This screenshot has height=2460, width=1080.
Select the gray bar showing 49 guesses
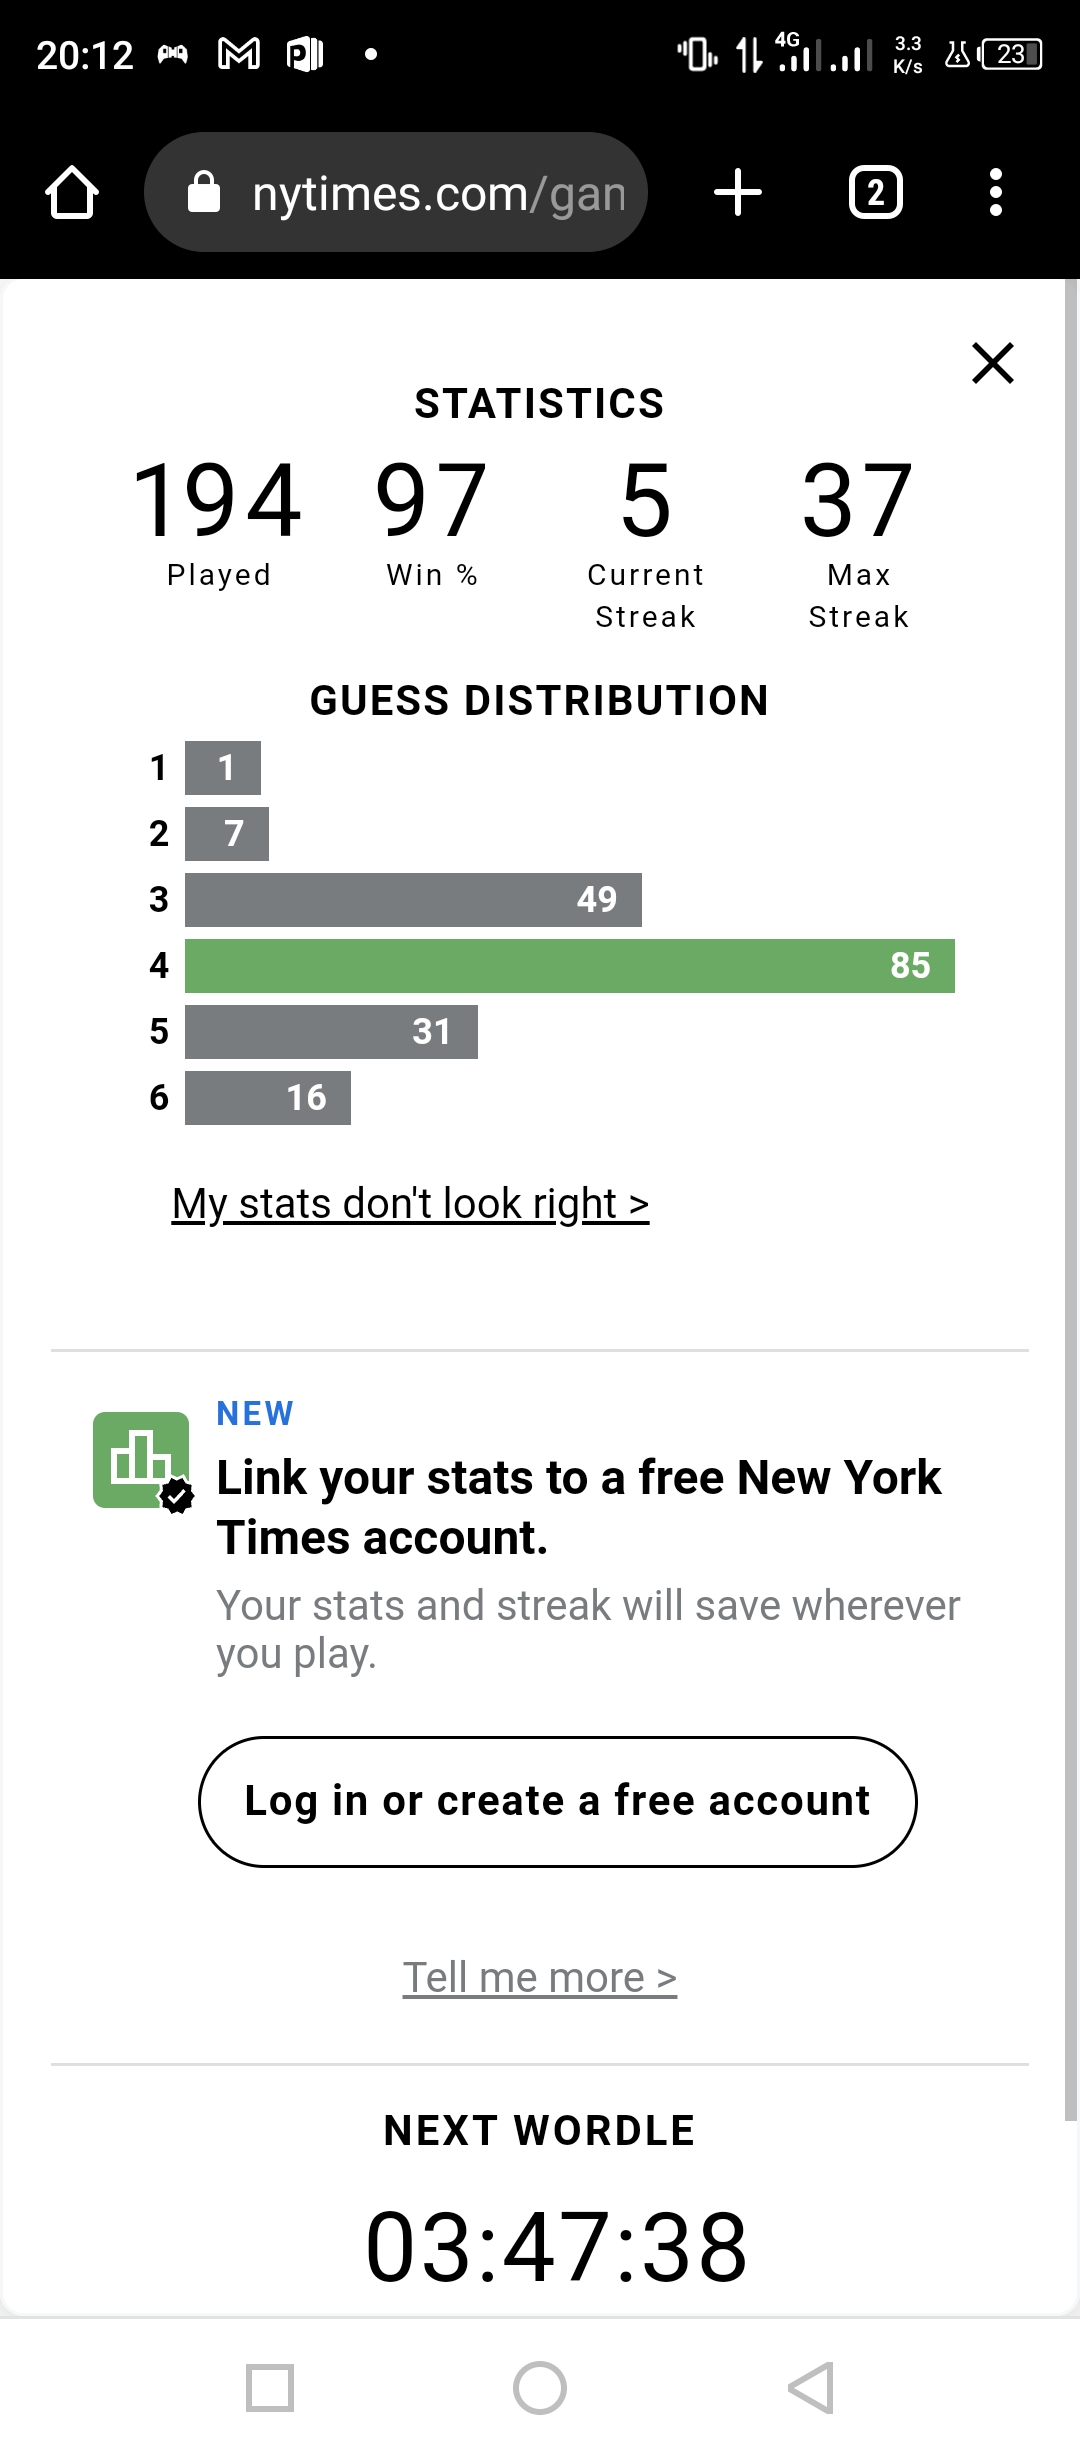click(x=413, y=900)
